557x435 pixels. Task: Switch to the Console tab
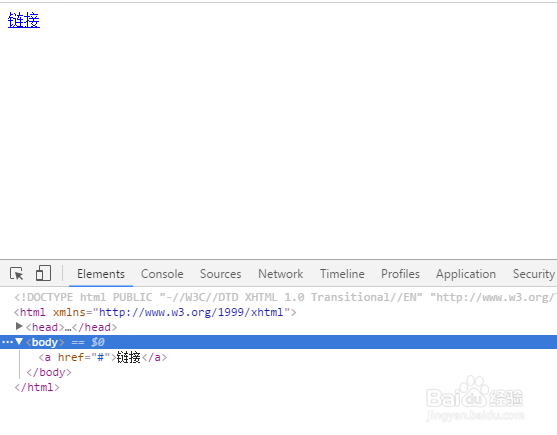162,274
